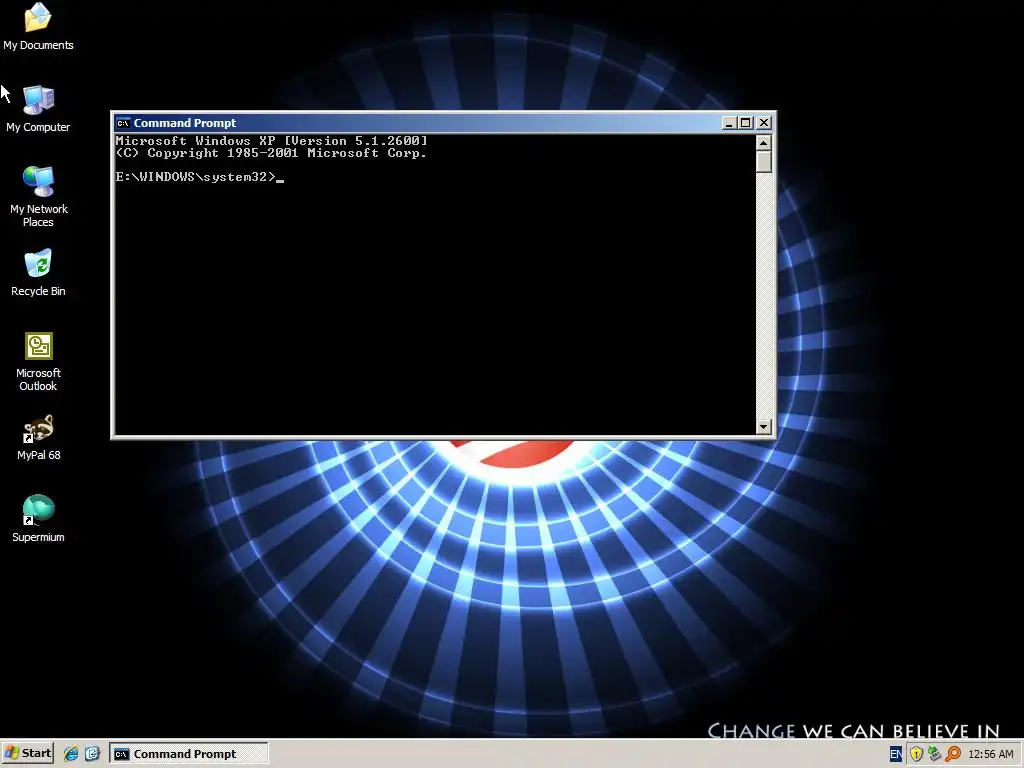1024x768 pixels.
Task: Click the Copyright 1985-2001 Microsoft Corp. line
Action: (x=271, y=153)
